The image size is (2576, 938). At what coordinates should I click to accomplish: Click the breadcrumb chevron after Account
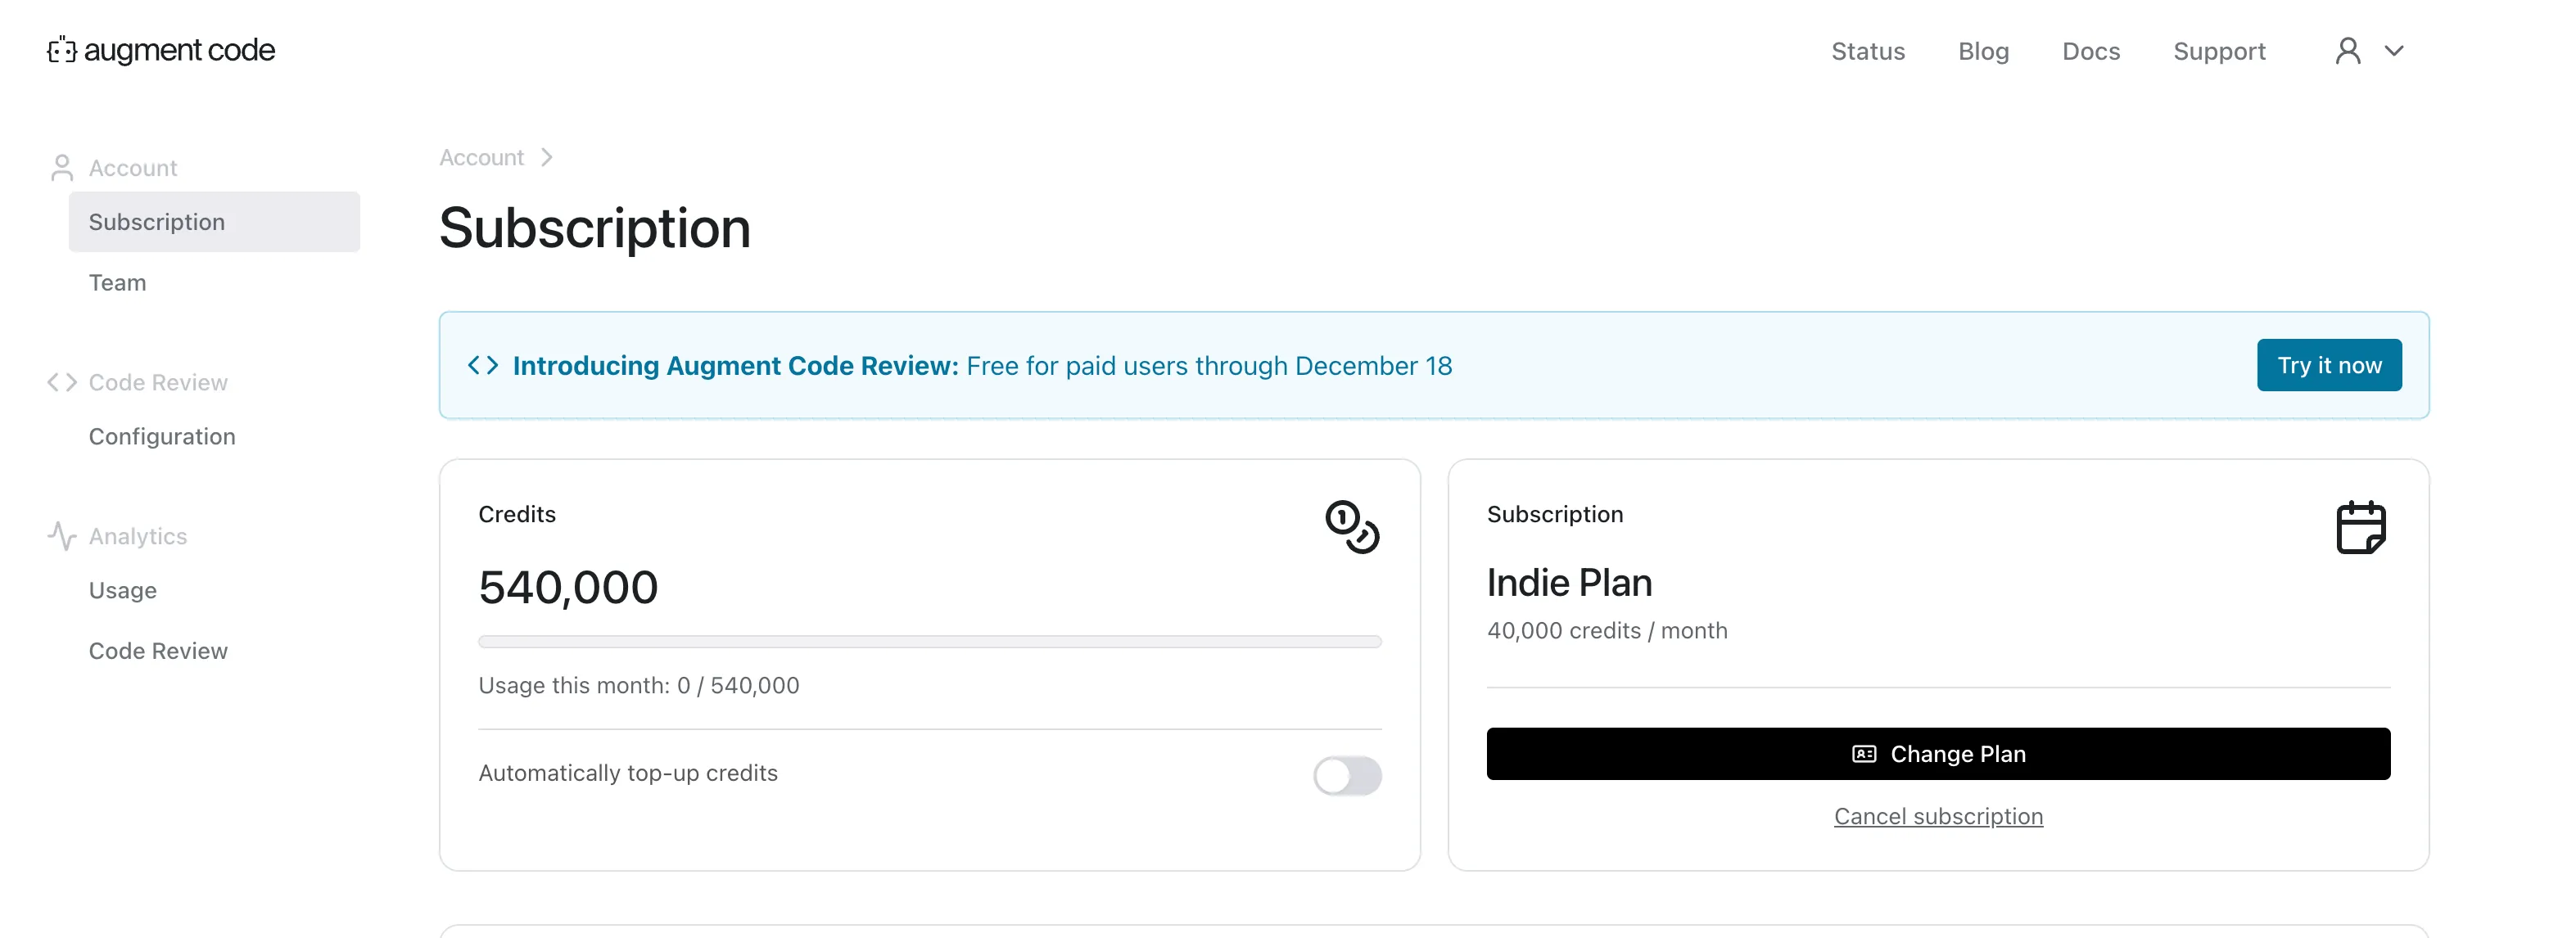546,158
